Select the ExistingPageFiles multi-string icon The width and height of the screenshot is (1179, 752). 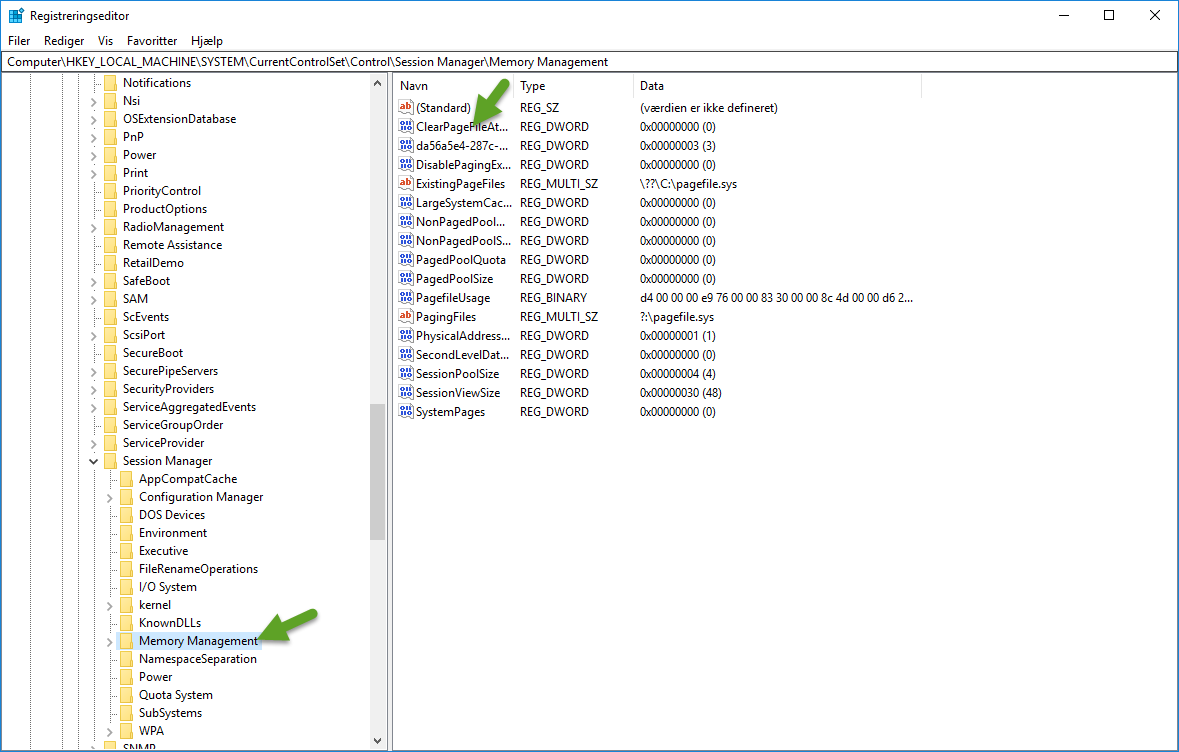pyautogui.click(x=406, y=183)
